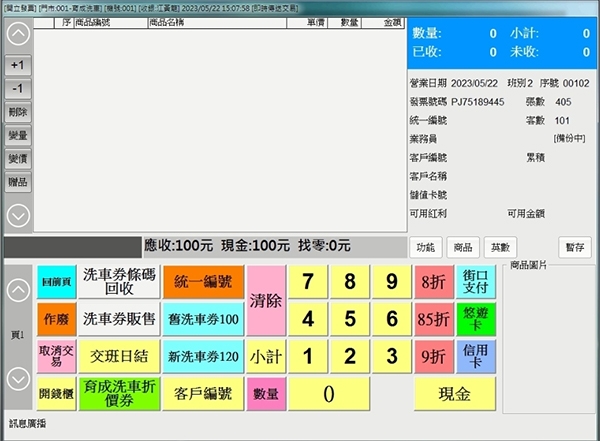
Task: Choose 信用卡 credit card payment
Action: (x=476, y=356)
